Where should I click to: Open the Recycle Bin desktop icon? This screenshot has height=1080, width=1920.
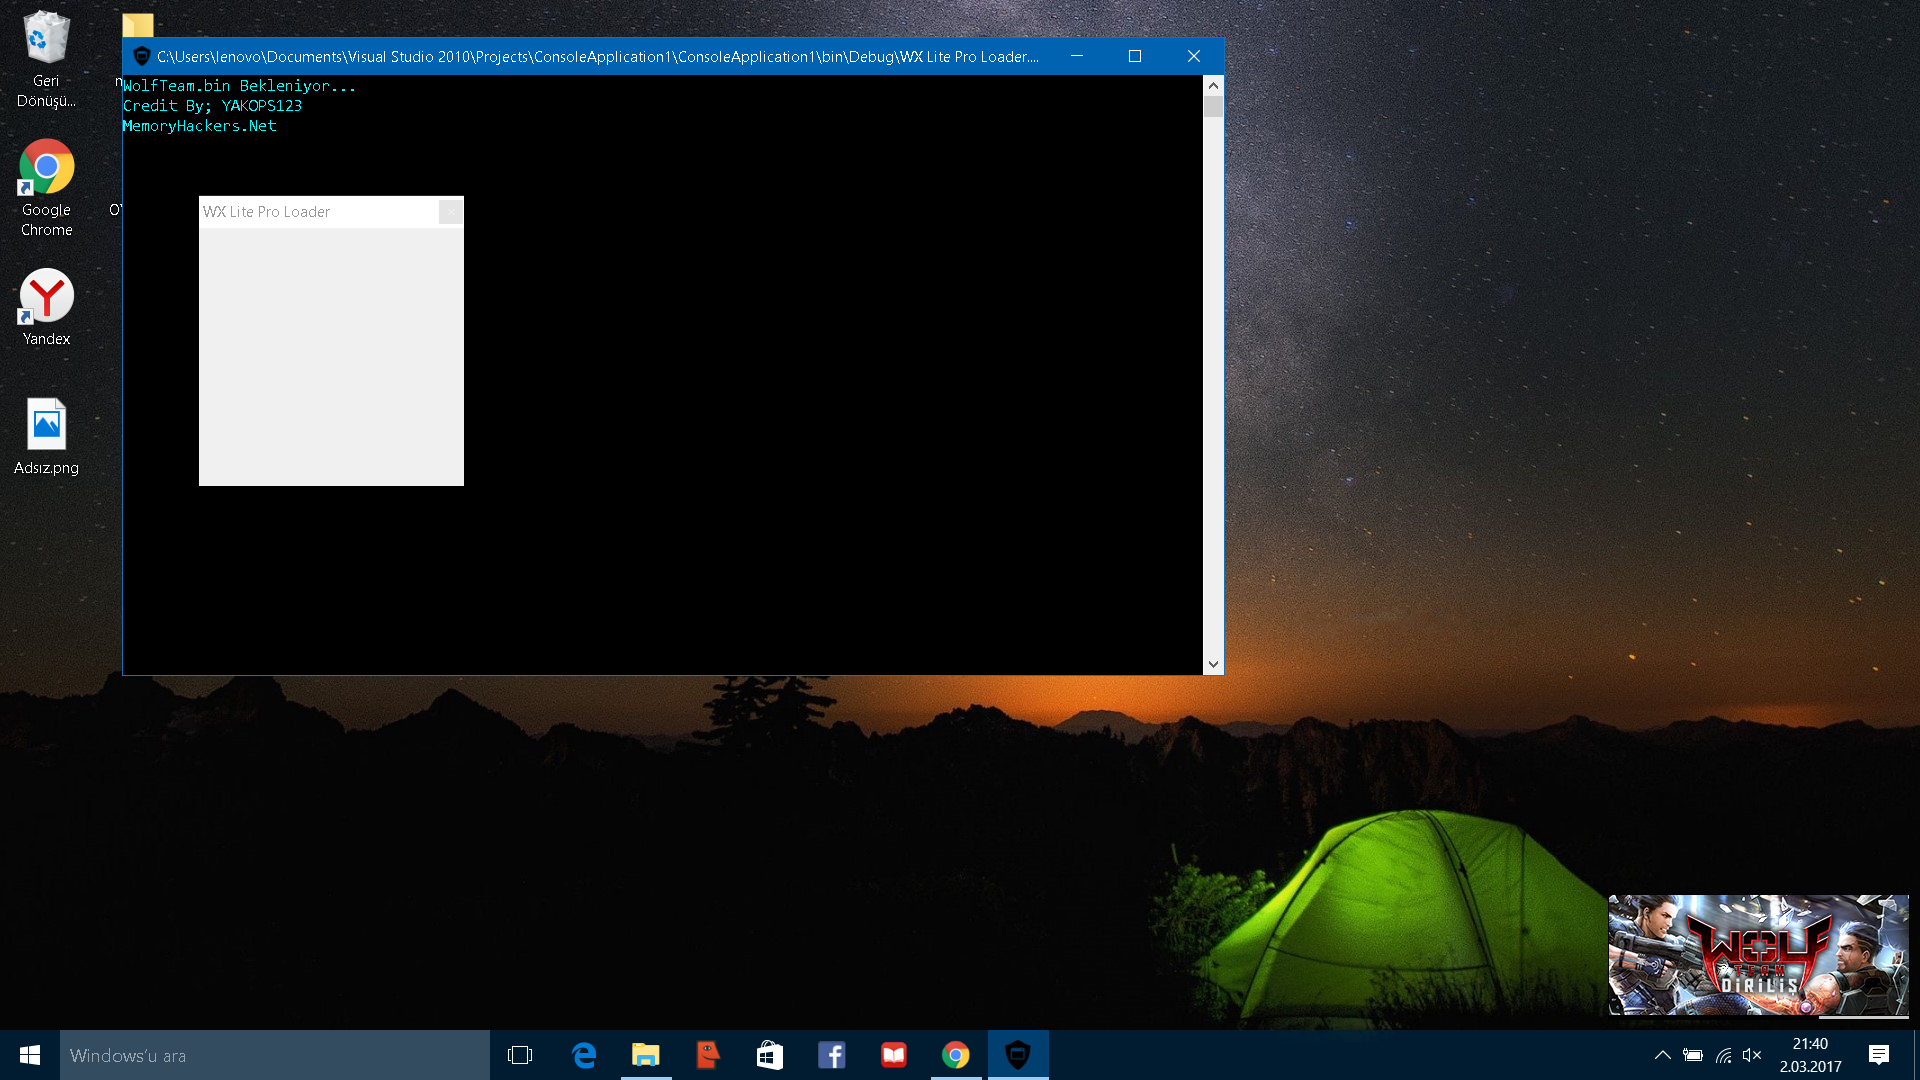click(46, 58)
